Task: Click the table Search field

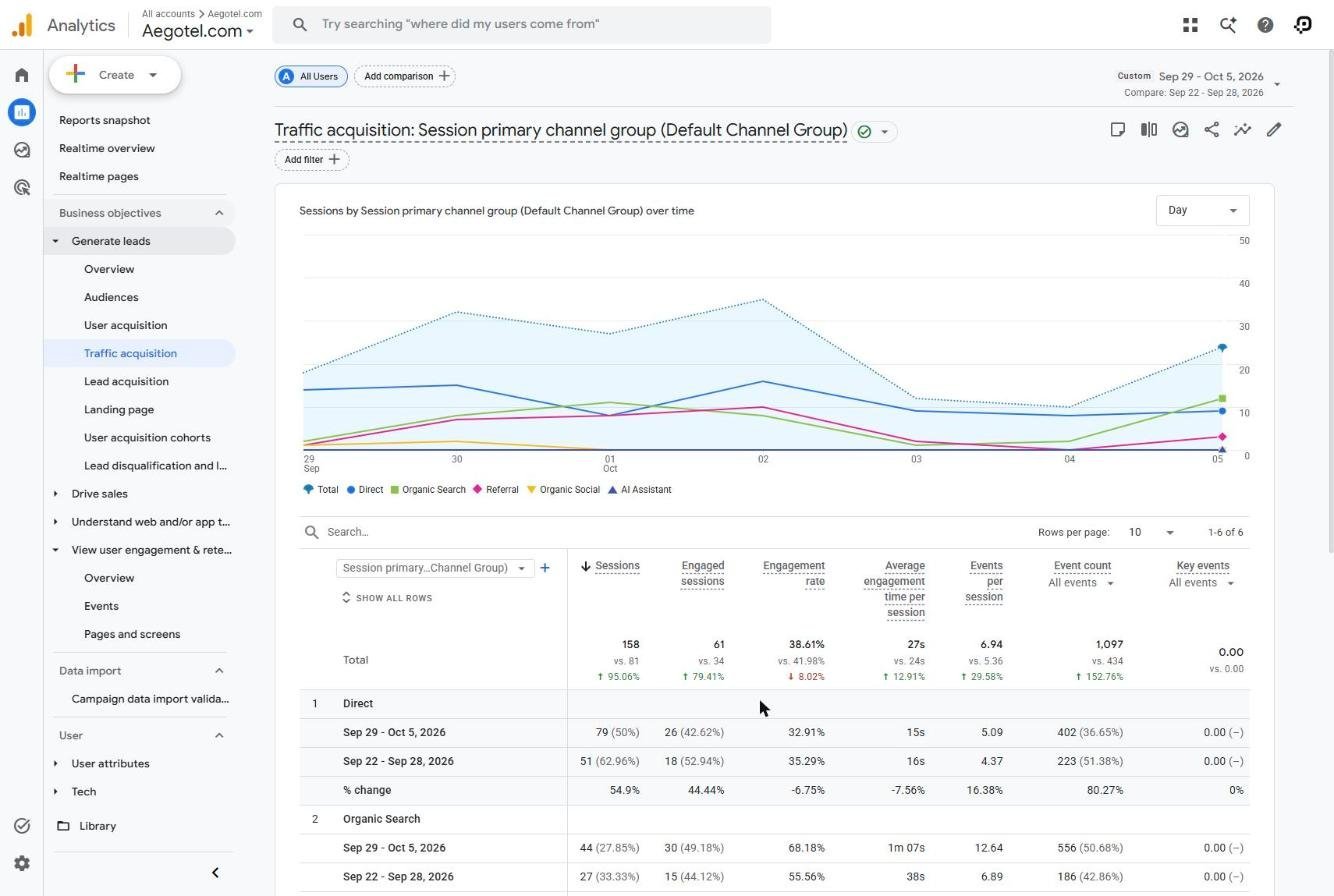Action: click(660, 532)
